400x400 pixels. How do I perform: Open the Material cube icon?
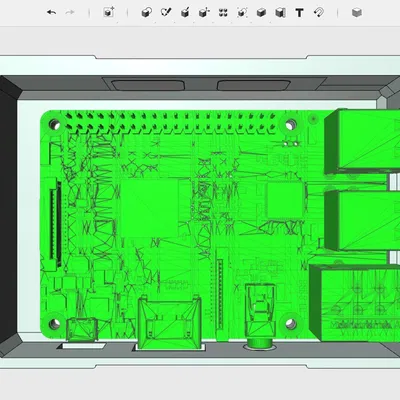pos(357,13)
